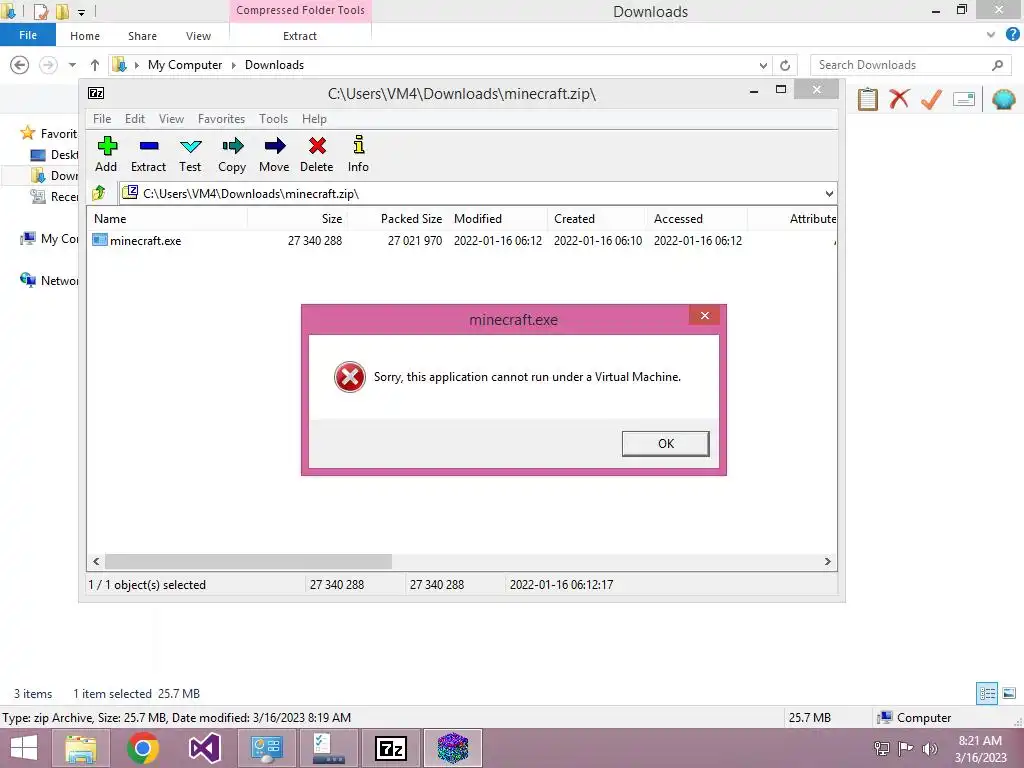Open recent locations dropdown arrow

coord(72,65)
